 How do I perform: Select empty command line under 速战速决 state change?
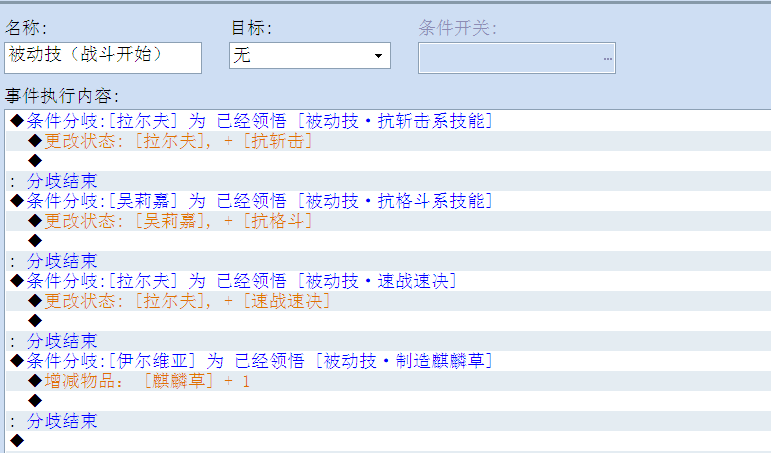pyautogui.click(x=388, y=321)
